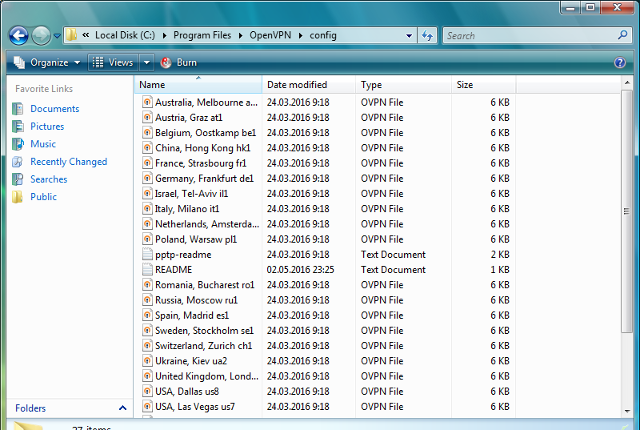Select the Romania, Bucharest ro1 file icon
Screen dimensions: 640x430
147,285
